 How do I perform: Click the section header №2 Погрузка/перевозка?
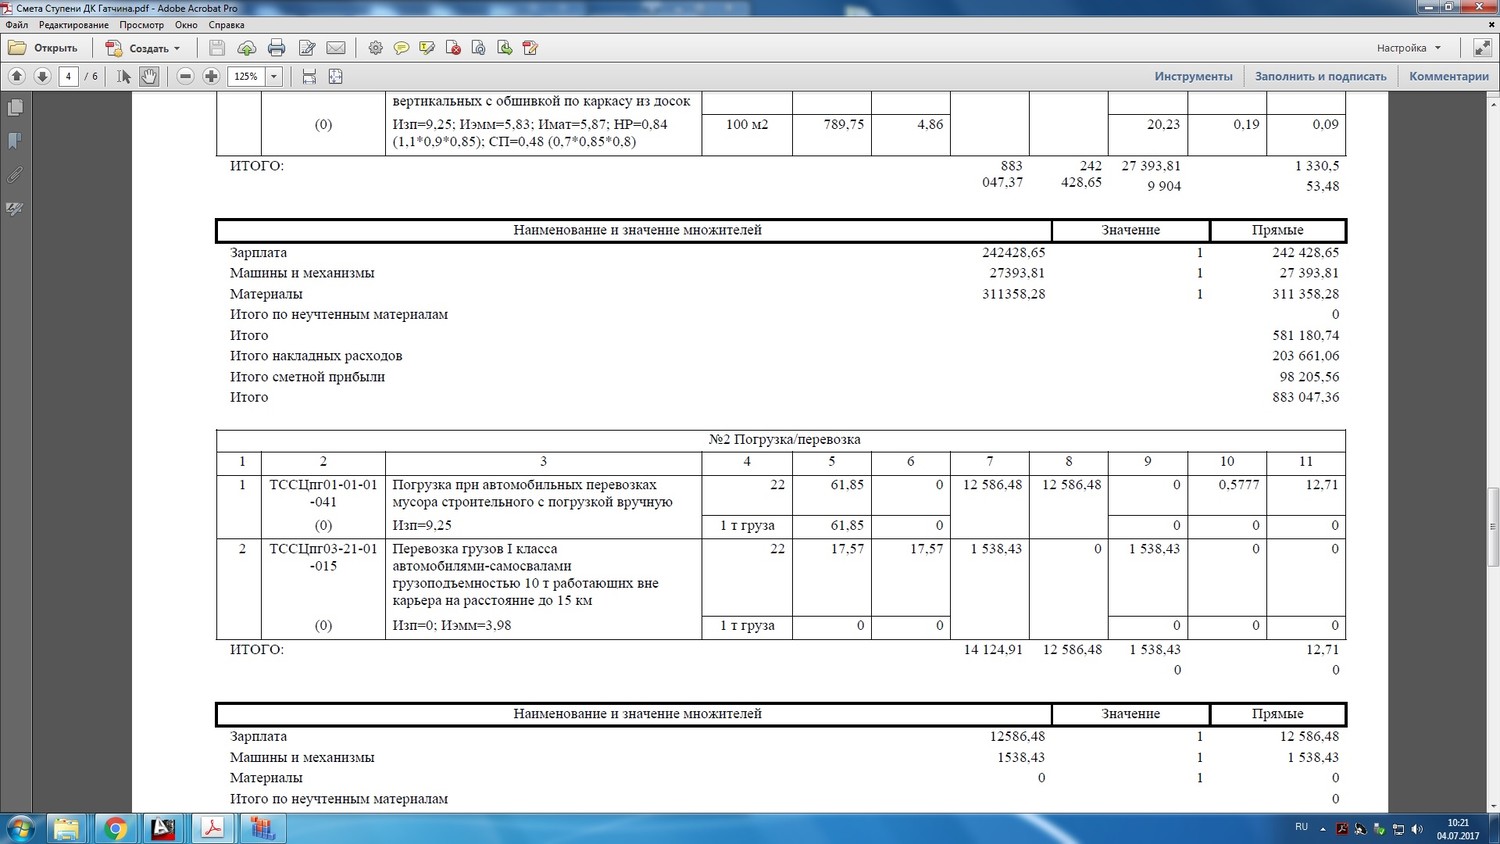point(784,440)
